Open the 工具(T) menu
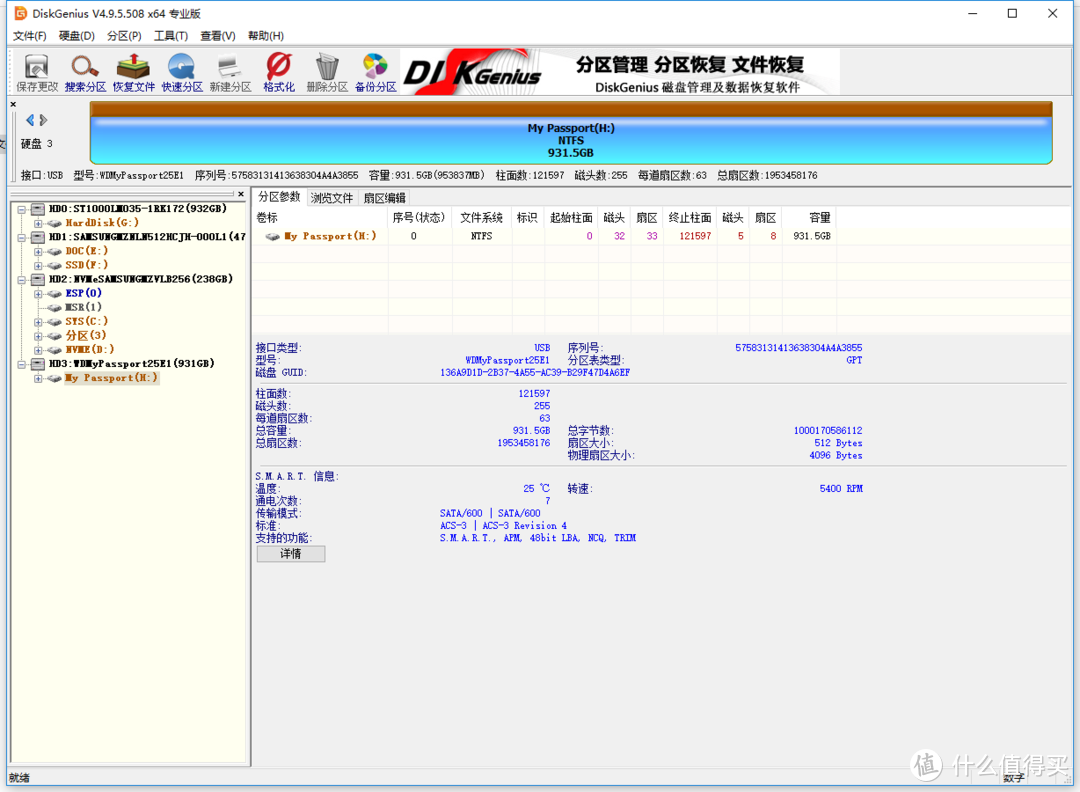The width and height of the screenshot is (1080, 792). pyautogui.click(x=171, y=36)
